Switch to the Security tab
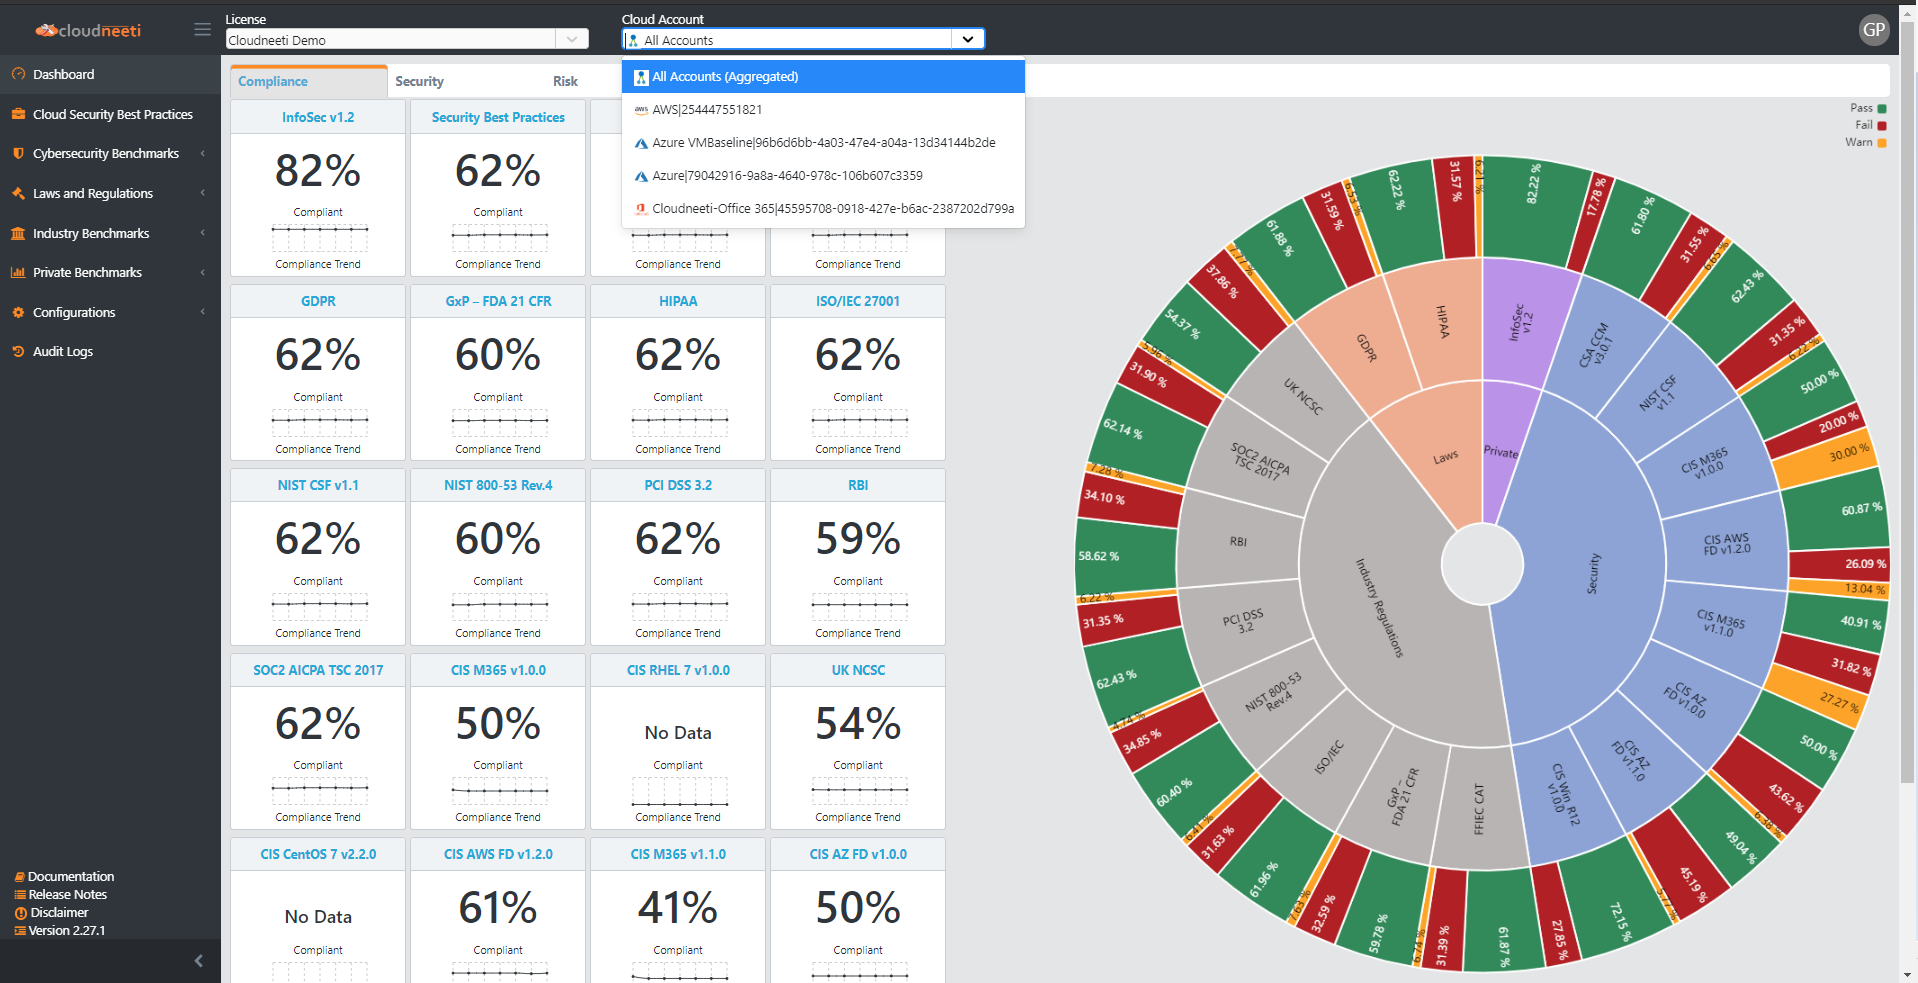 [419, 82]
